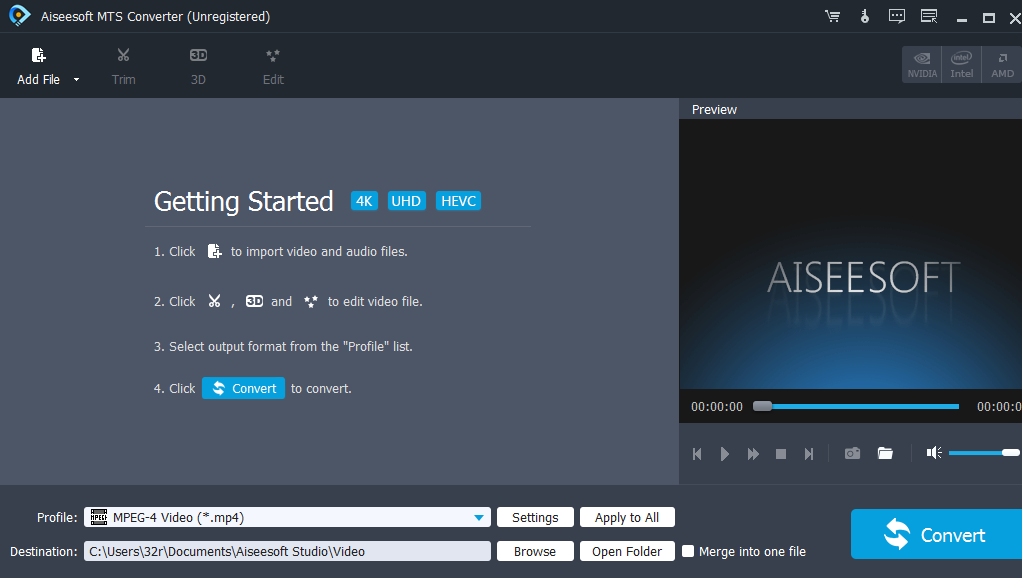Enable Merge into one file checkbox
Image resolution: width=1022 pixels, height=578 pixels.
[x=688, y=551]
